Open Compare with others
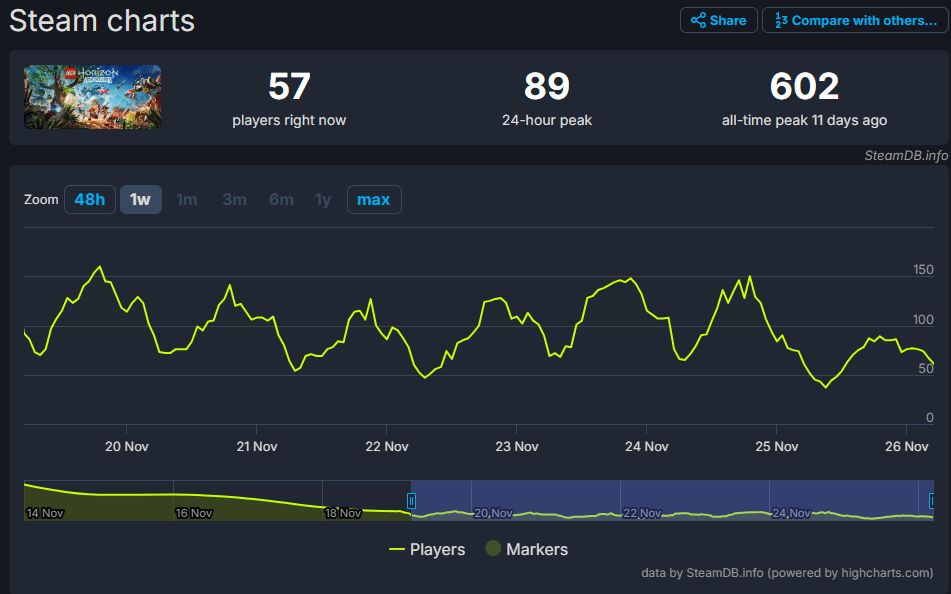This screenshot has height=594, width=951. click(x=854, y=20)
